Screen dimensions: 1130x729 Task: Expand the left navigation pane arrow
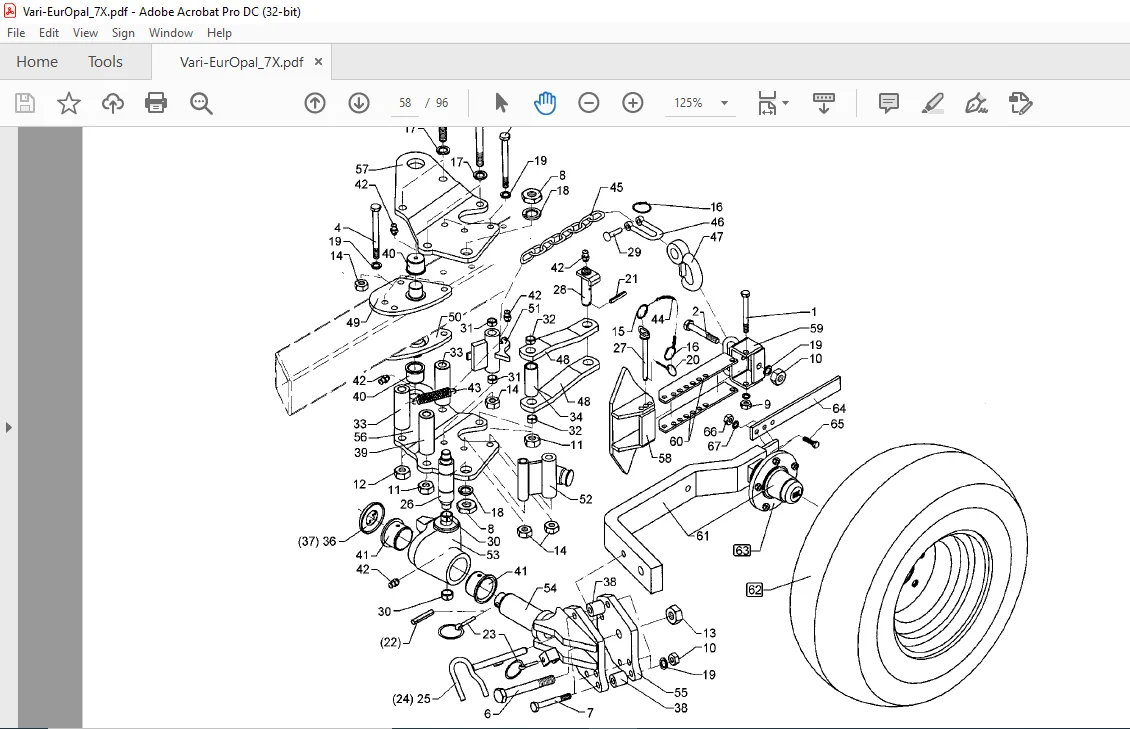pos(8,427)
